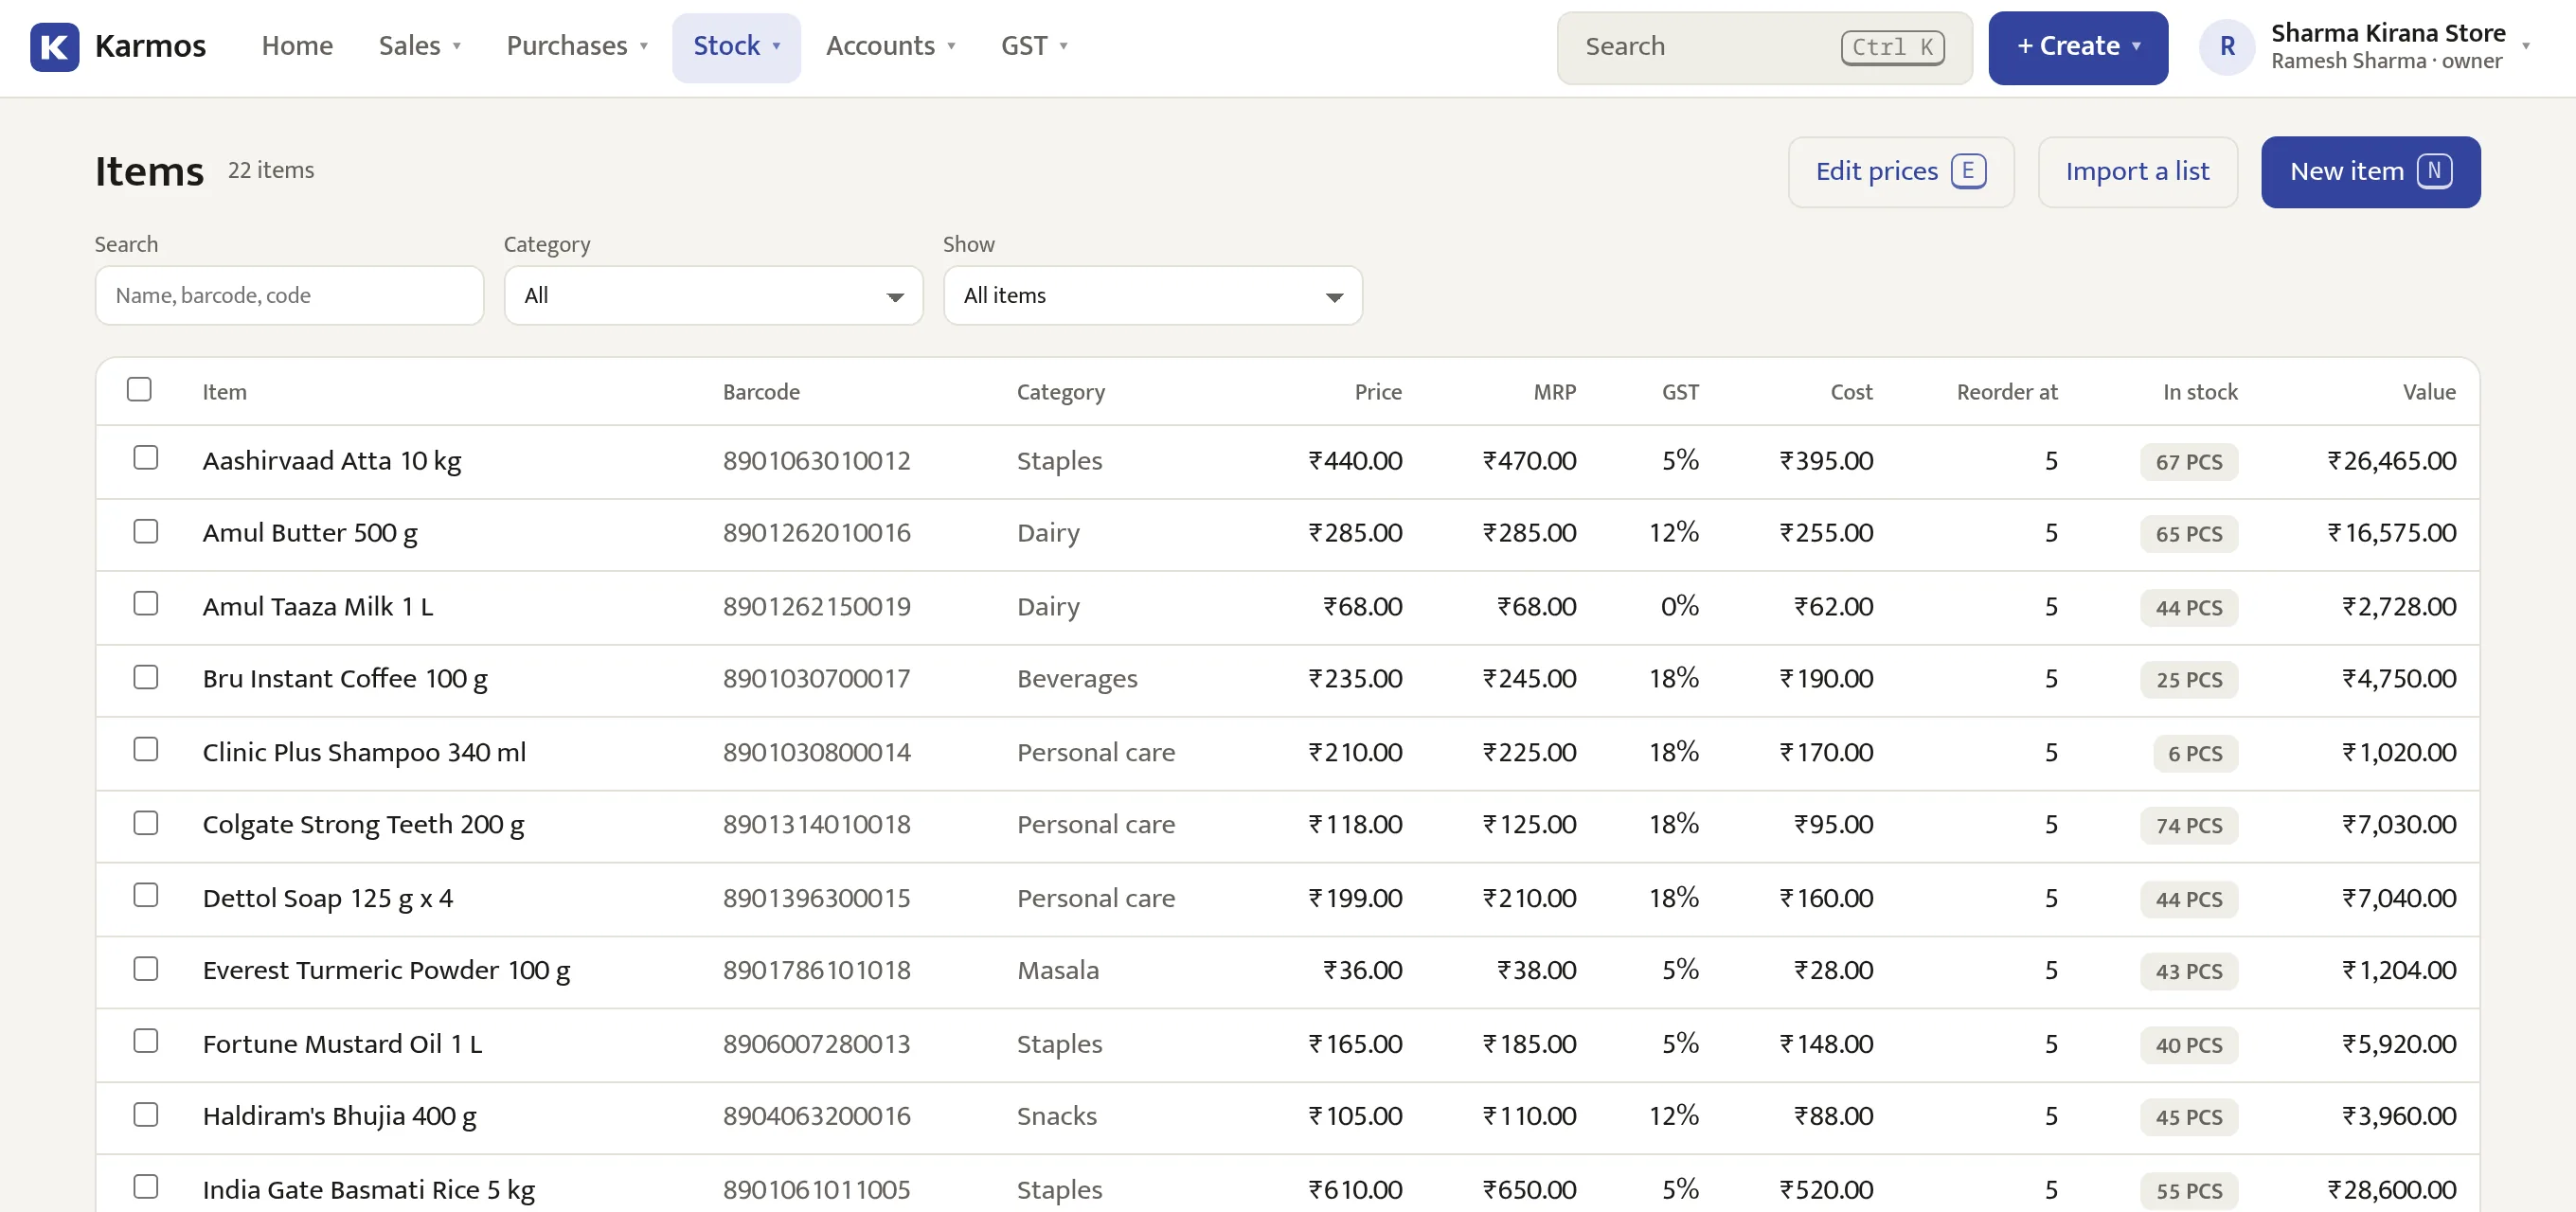Click the 67 PCS stock badge
The image size is (2576, 1212).
coord(2188,462)
